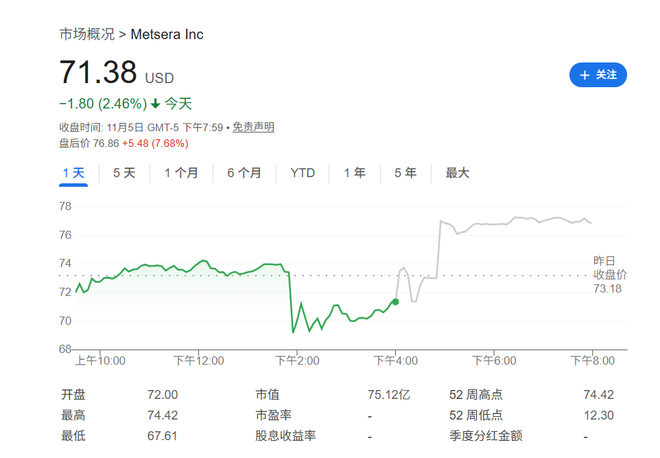Switch chart to 1 年 view
660x458 pixels.
coord(354,173)
